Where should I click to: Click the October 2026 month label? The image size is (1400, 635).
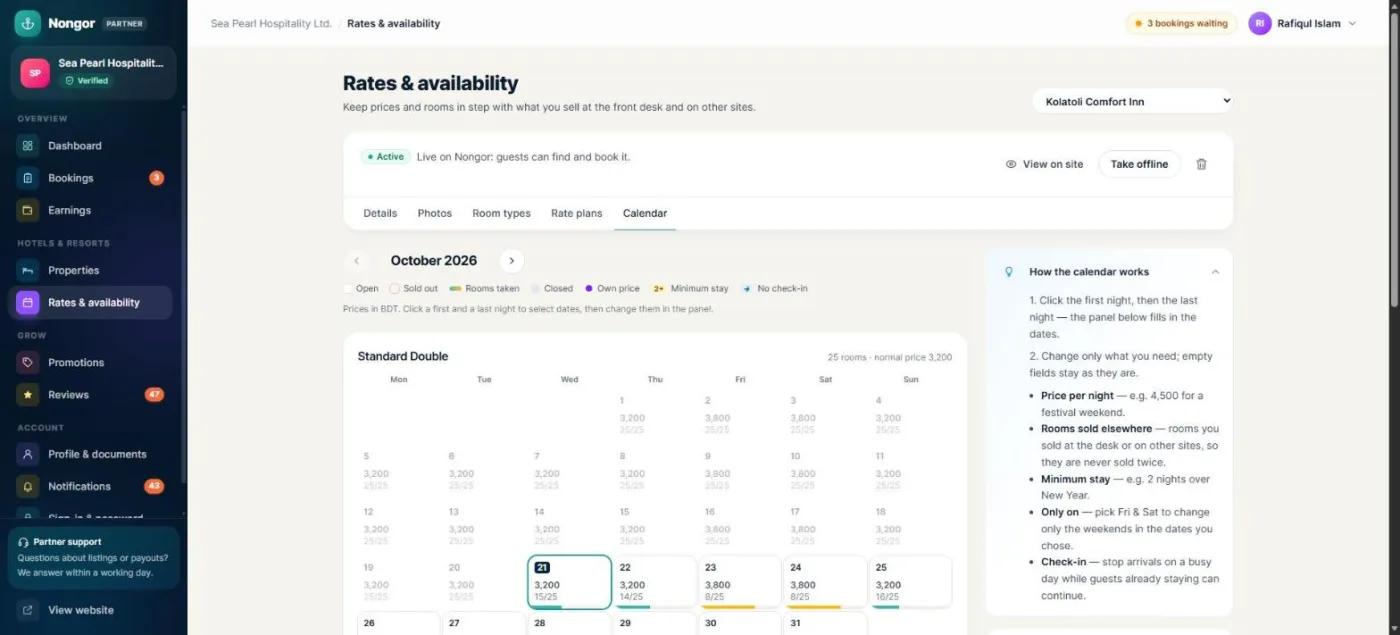[x=434, y=260]
